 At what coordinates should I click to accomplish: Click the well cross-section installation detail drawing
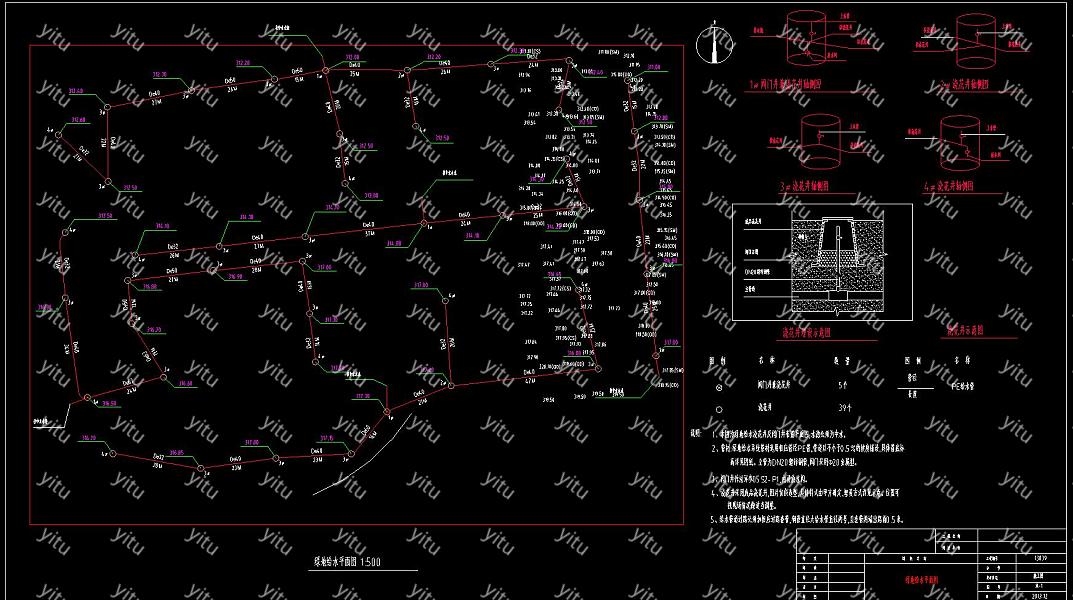pos(822,262)
